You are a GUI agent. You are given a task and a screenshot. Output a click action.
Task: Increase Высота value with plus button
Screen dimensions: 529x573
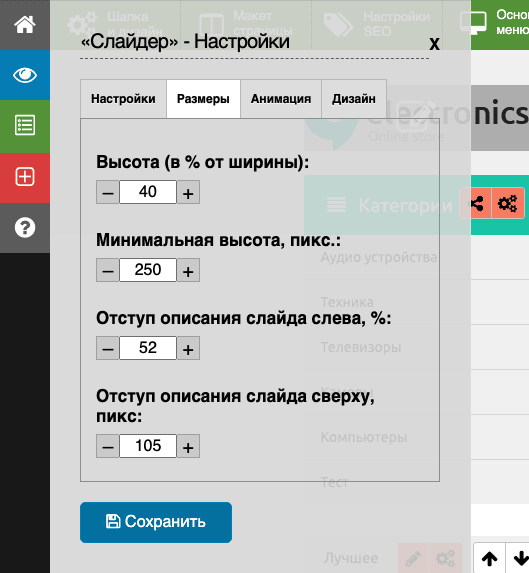point(188,192)
